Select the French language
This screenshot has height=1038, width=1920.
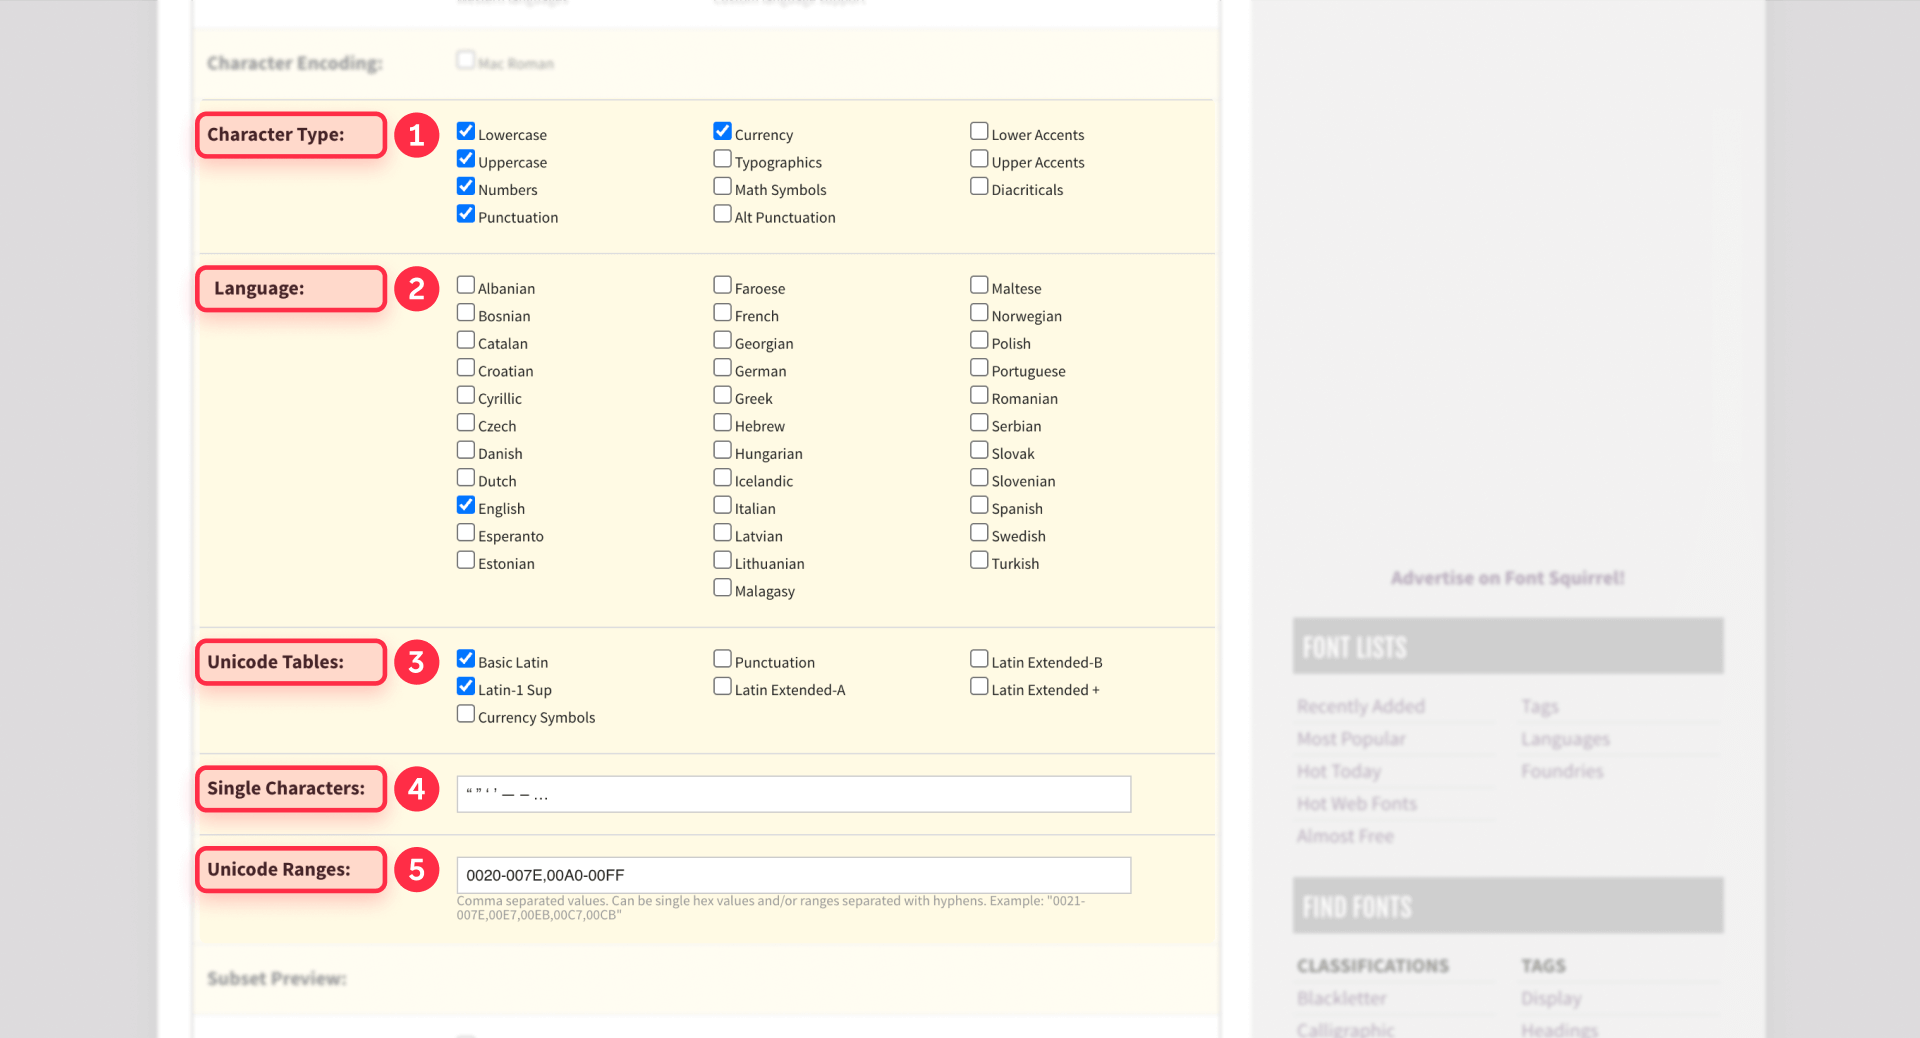pyautogui.click(x=722, y=312)
